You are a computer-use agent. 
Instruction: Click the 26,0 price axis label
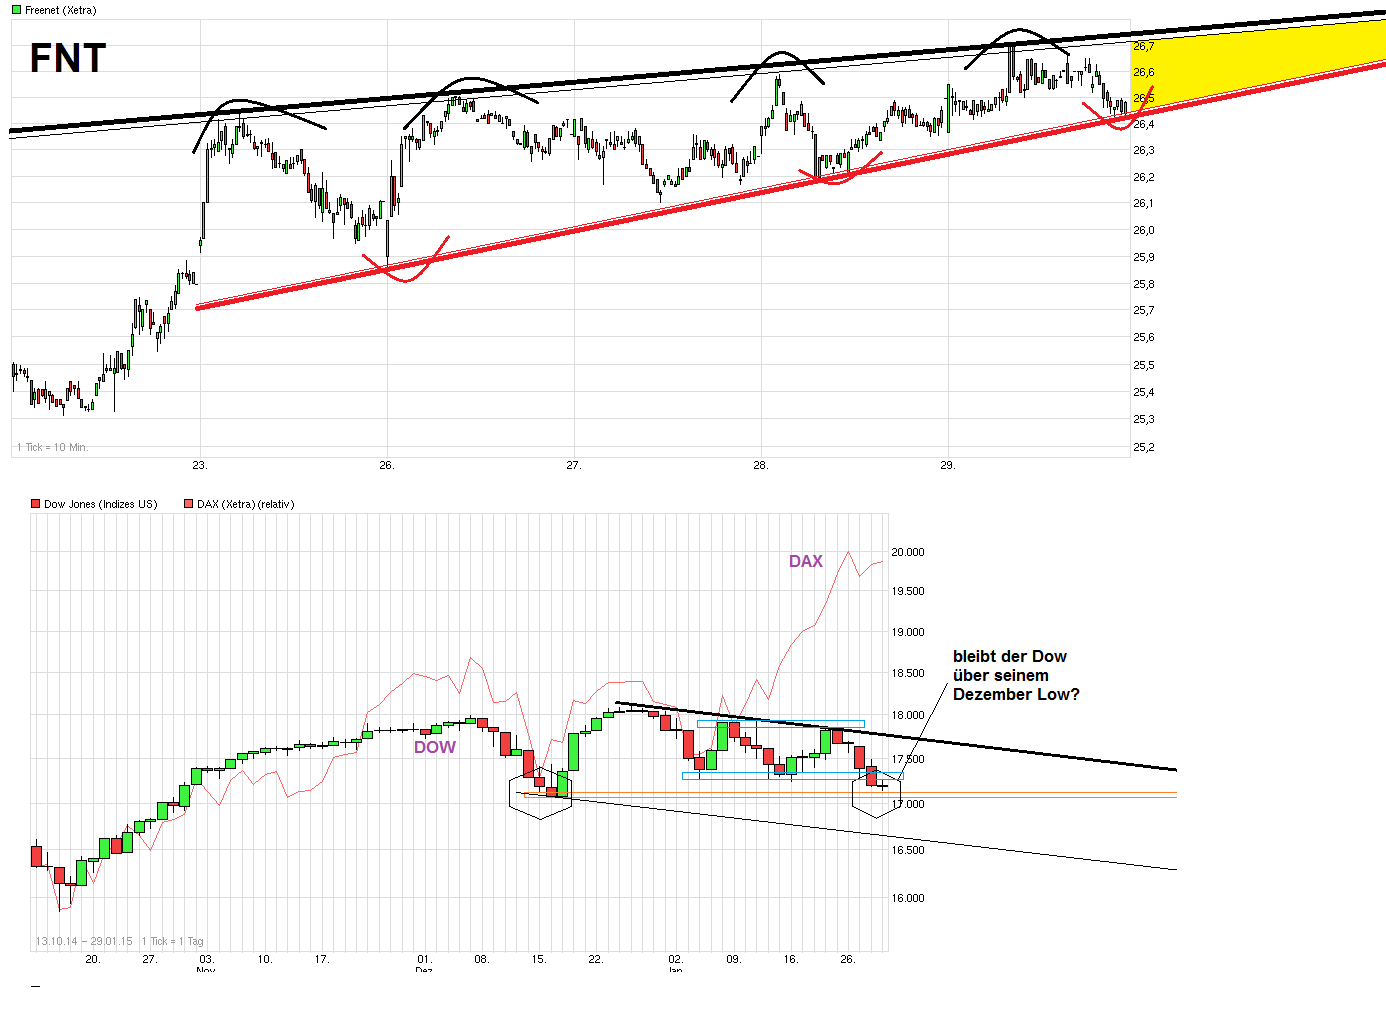pyautogui.click(x=1144, y=230)
